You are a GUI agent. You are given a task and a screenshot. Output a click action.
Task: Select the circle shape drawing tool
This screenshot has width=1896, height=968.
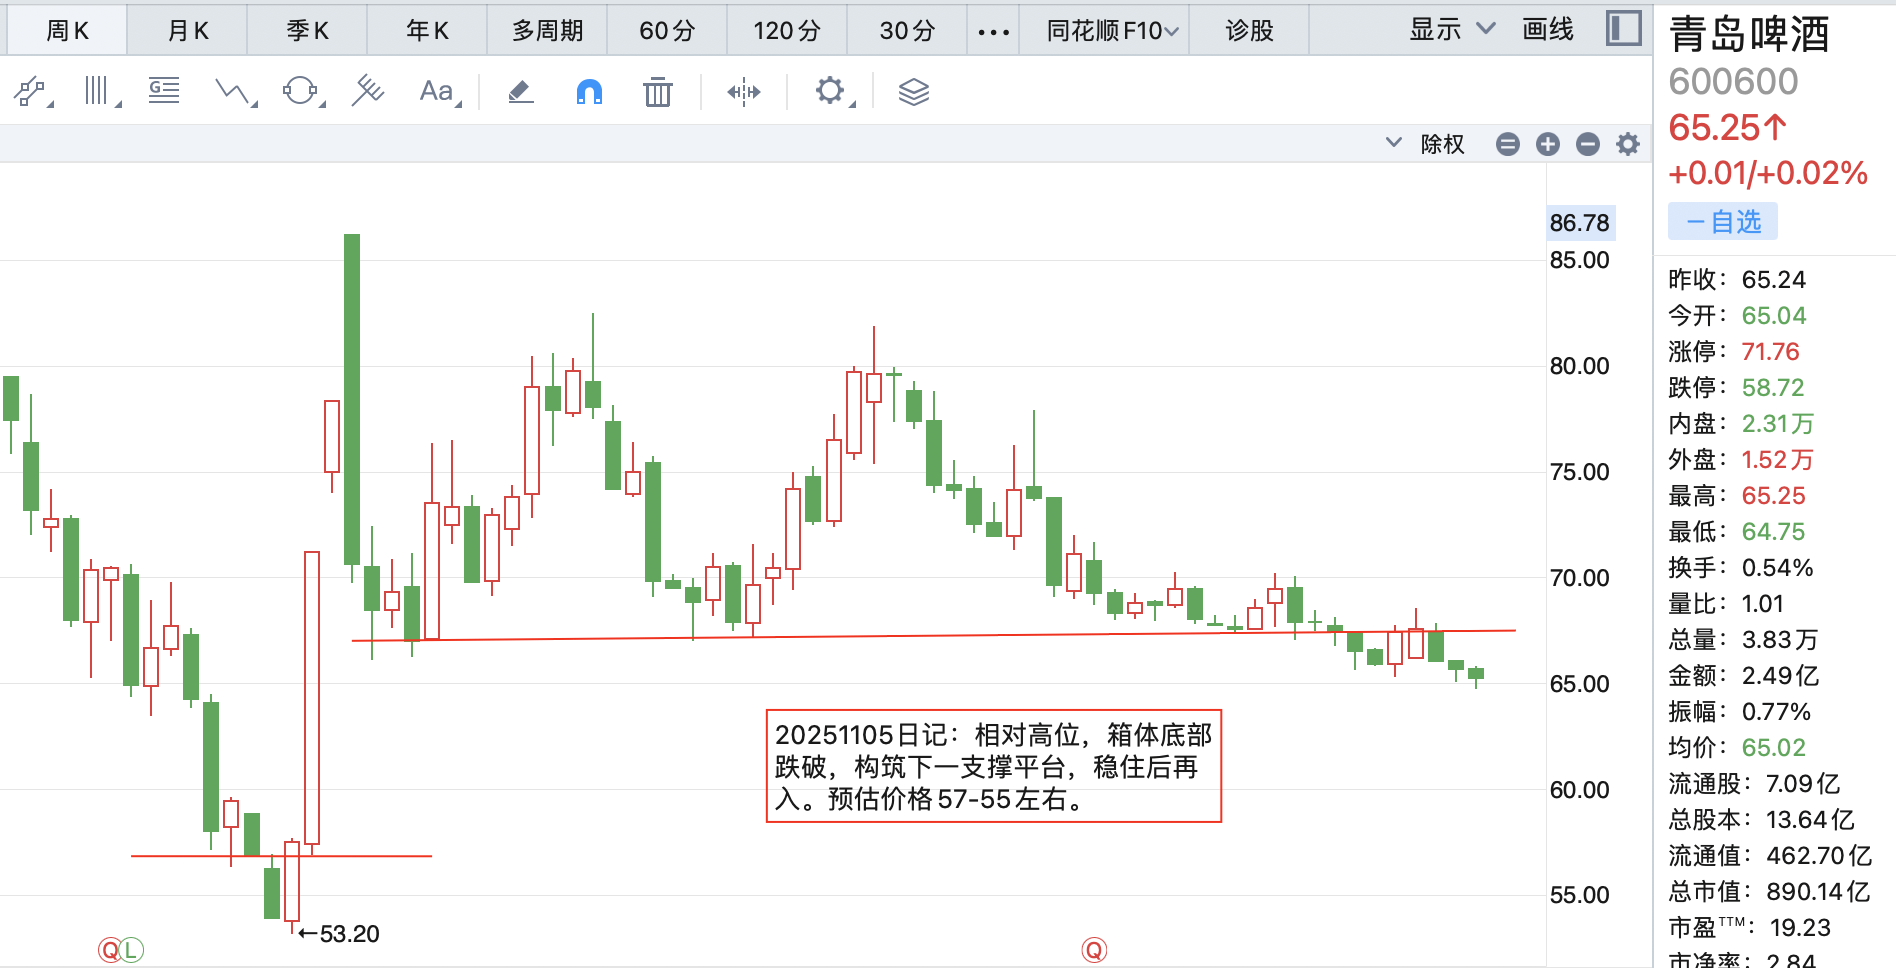[x=301, y=92]
